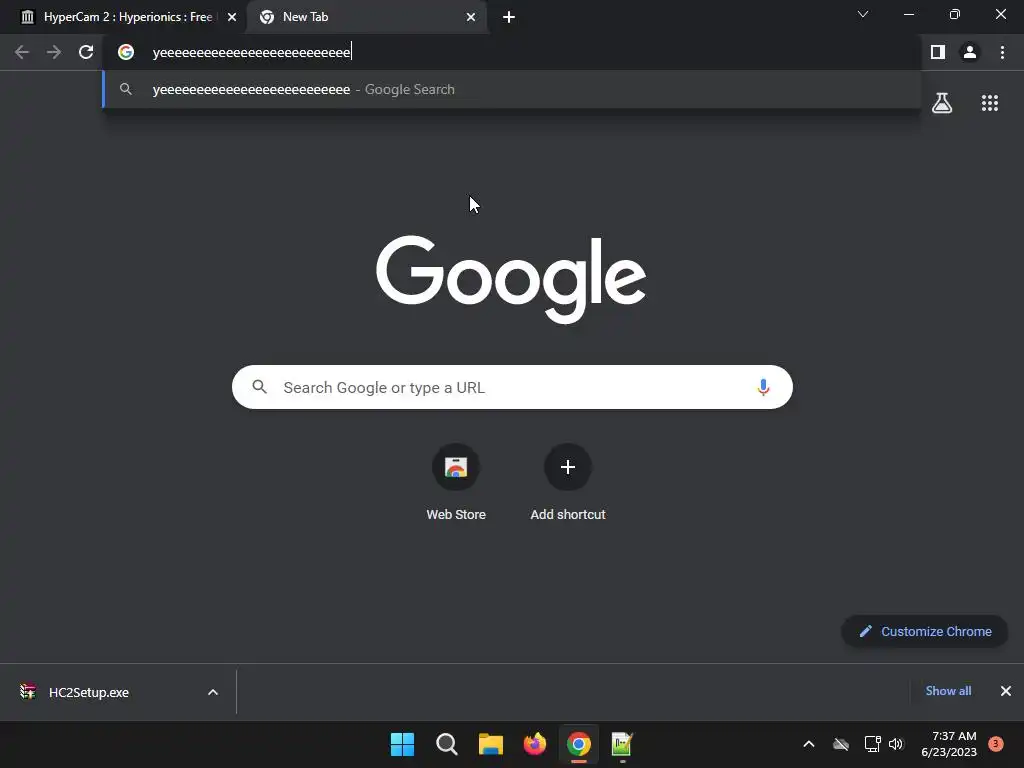
Task: Expand the HC2Setup.exe download options
Action: click(x=213, y=692)
